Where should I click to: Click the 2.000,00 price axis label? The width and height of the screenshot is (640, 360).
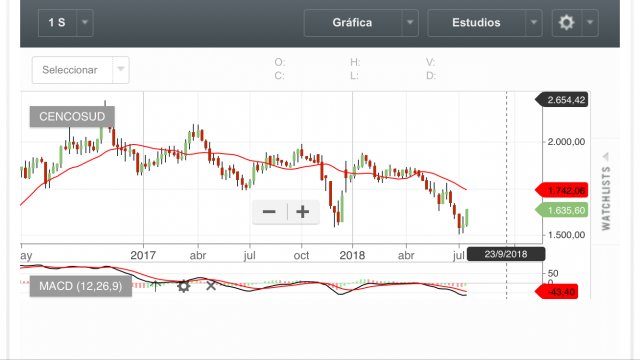point(566,142)
